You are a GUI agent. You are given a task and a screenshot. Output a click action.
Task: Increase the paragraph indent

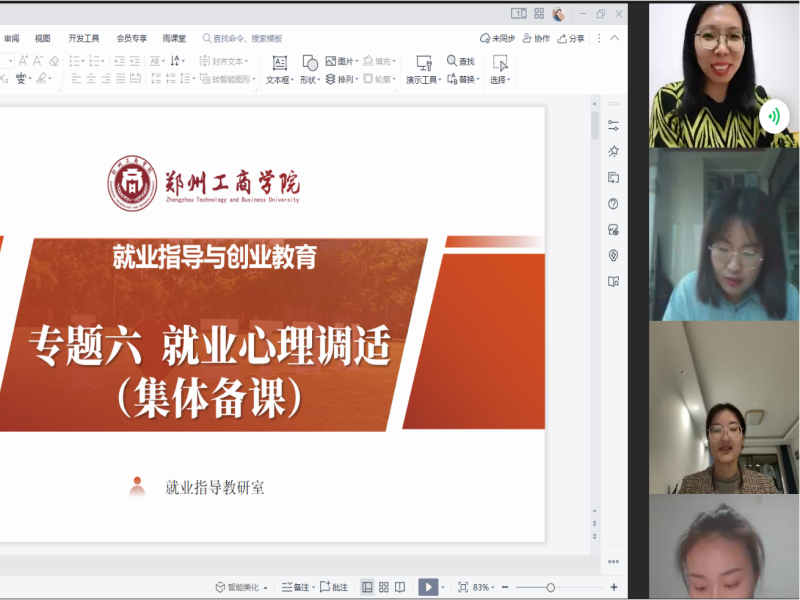[x=135, y=61]
